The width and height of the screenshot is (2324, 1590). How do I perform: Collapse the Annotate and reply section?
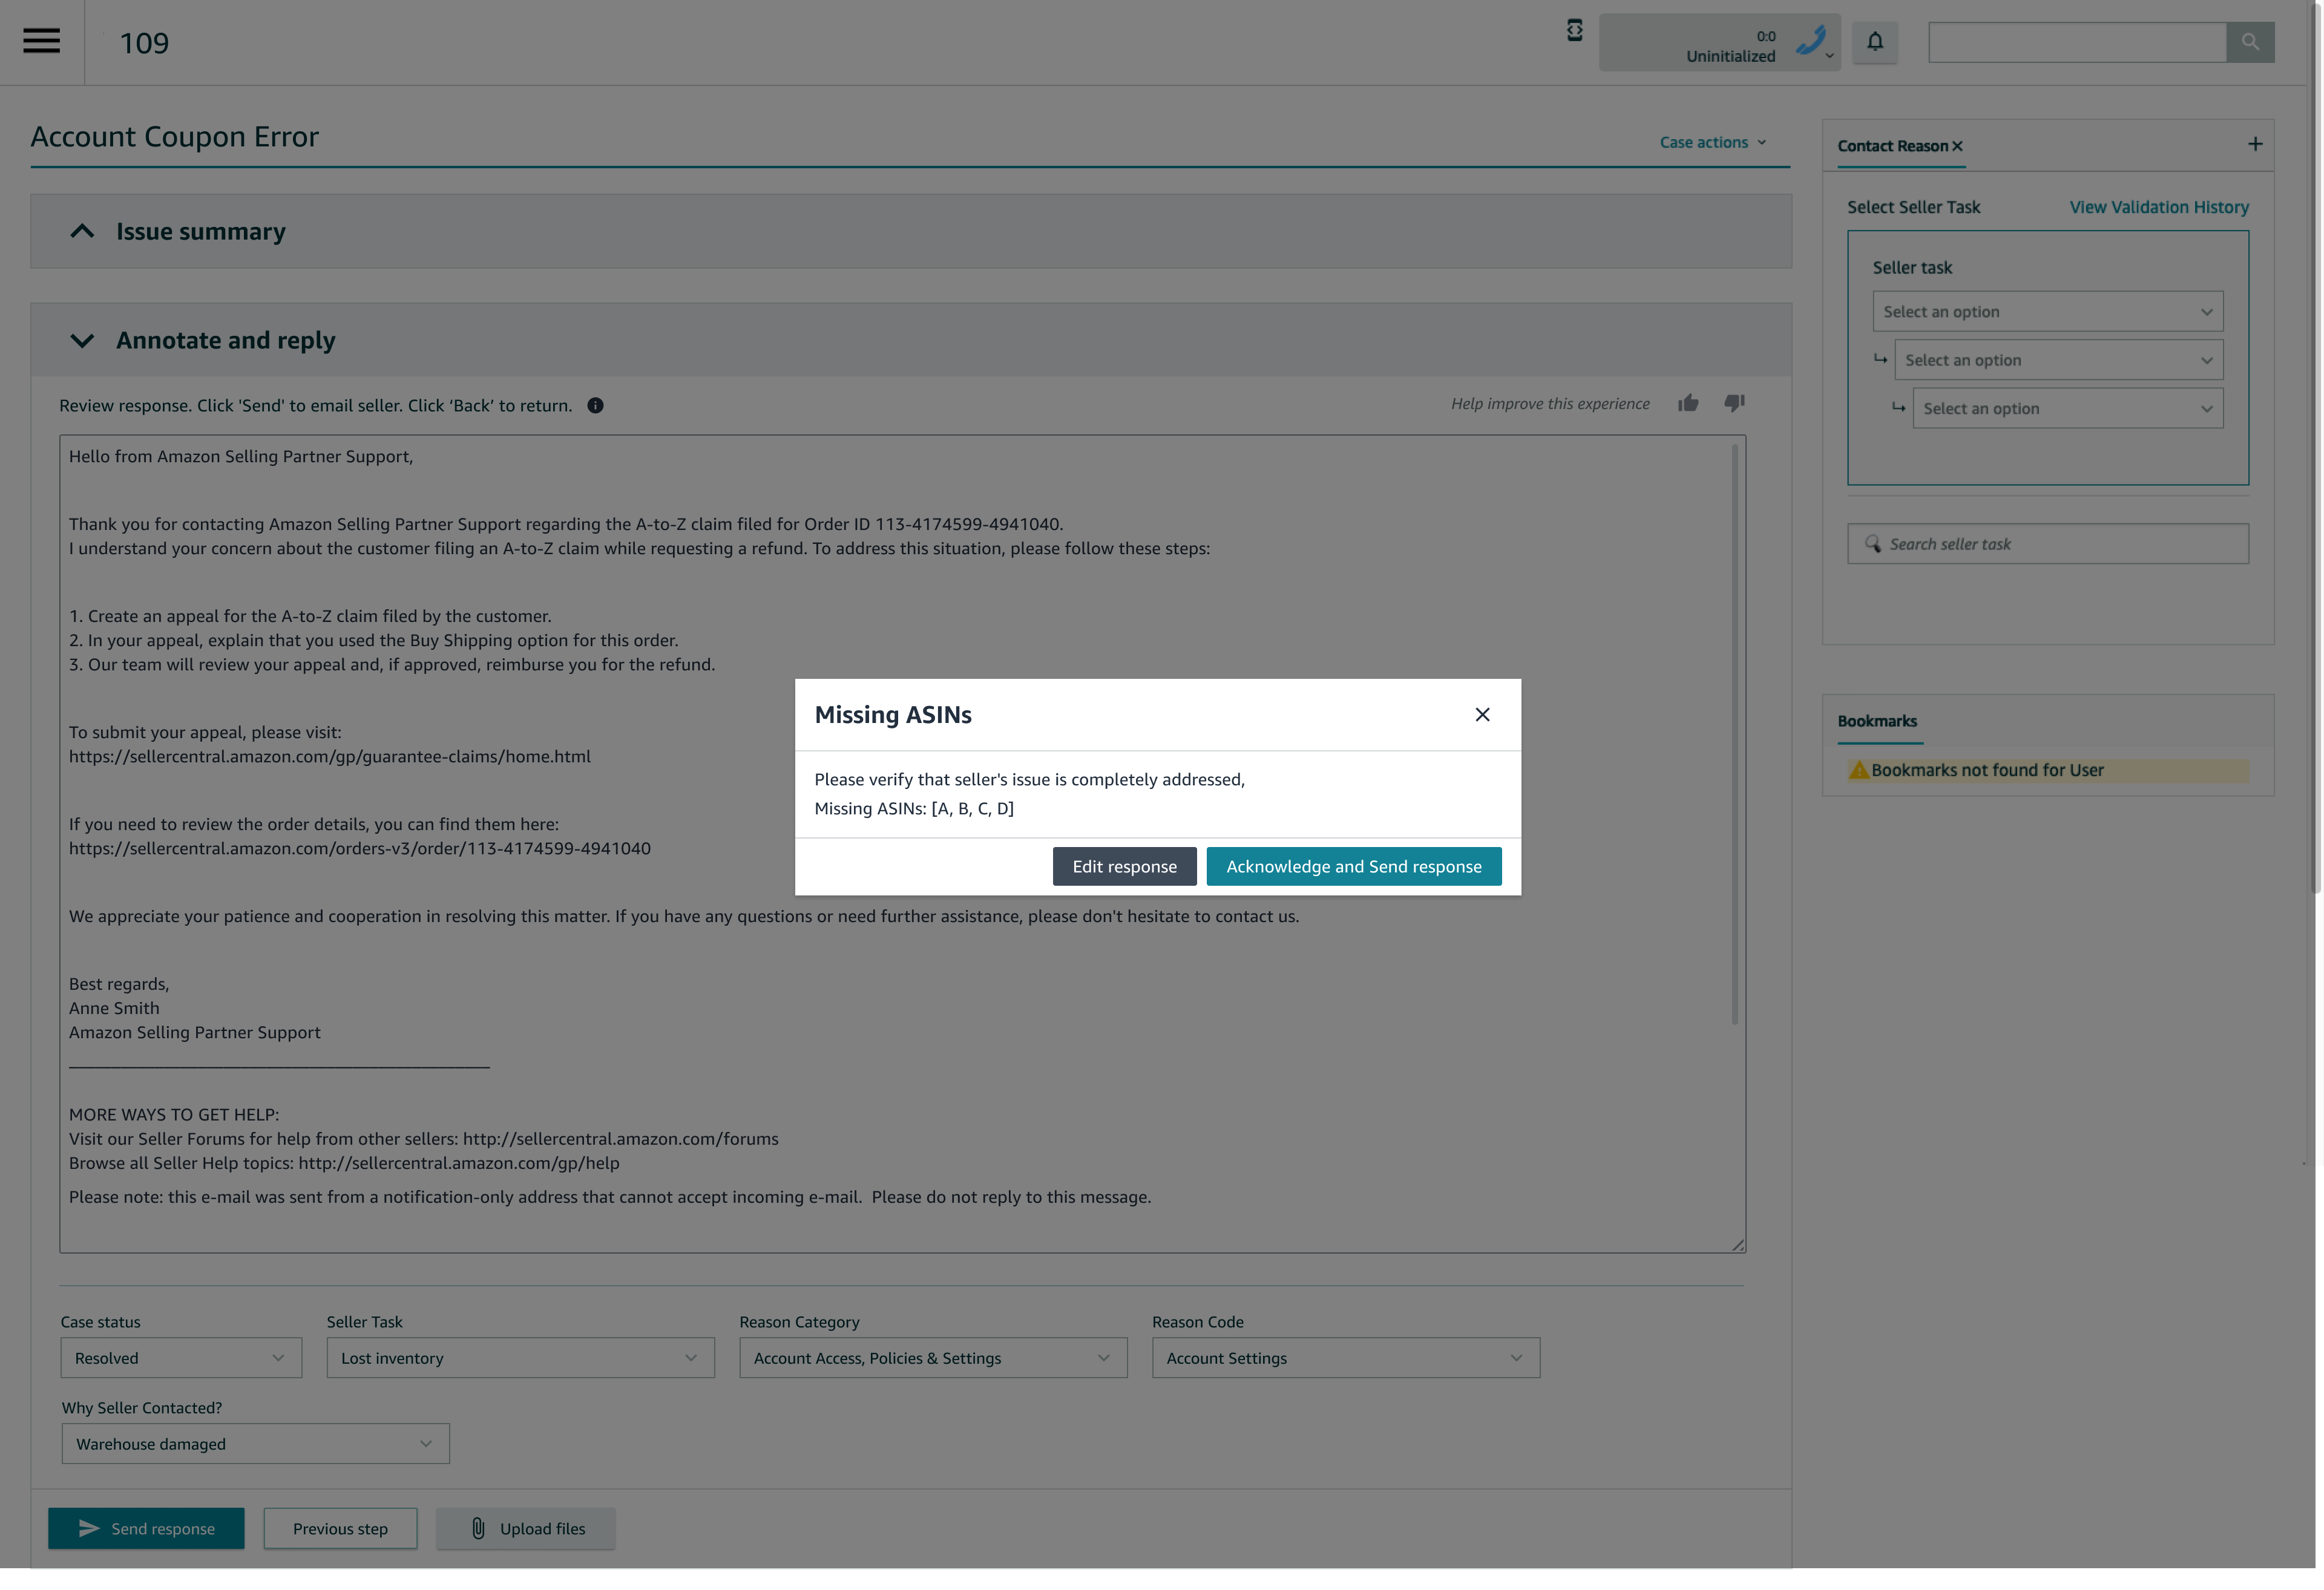(81, 340)
